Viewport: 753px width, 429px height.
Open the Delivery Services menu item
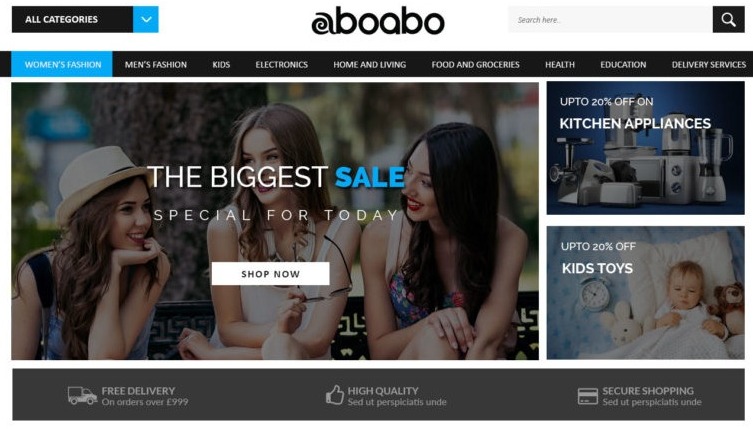pyautogui.click(x=709, y=64)
